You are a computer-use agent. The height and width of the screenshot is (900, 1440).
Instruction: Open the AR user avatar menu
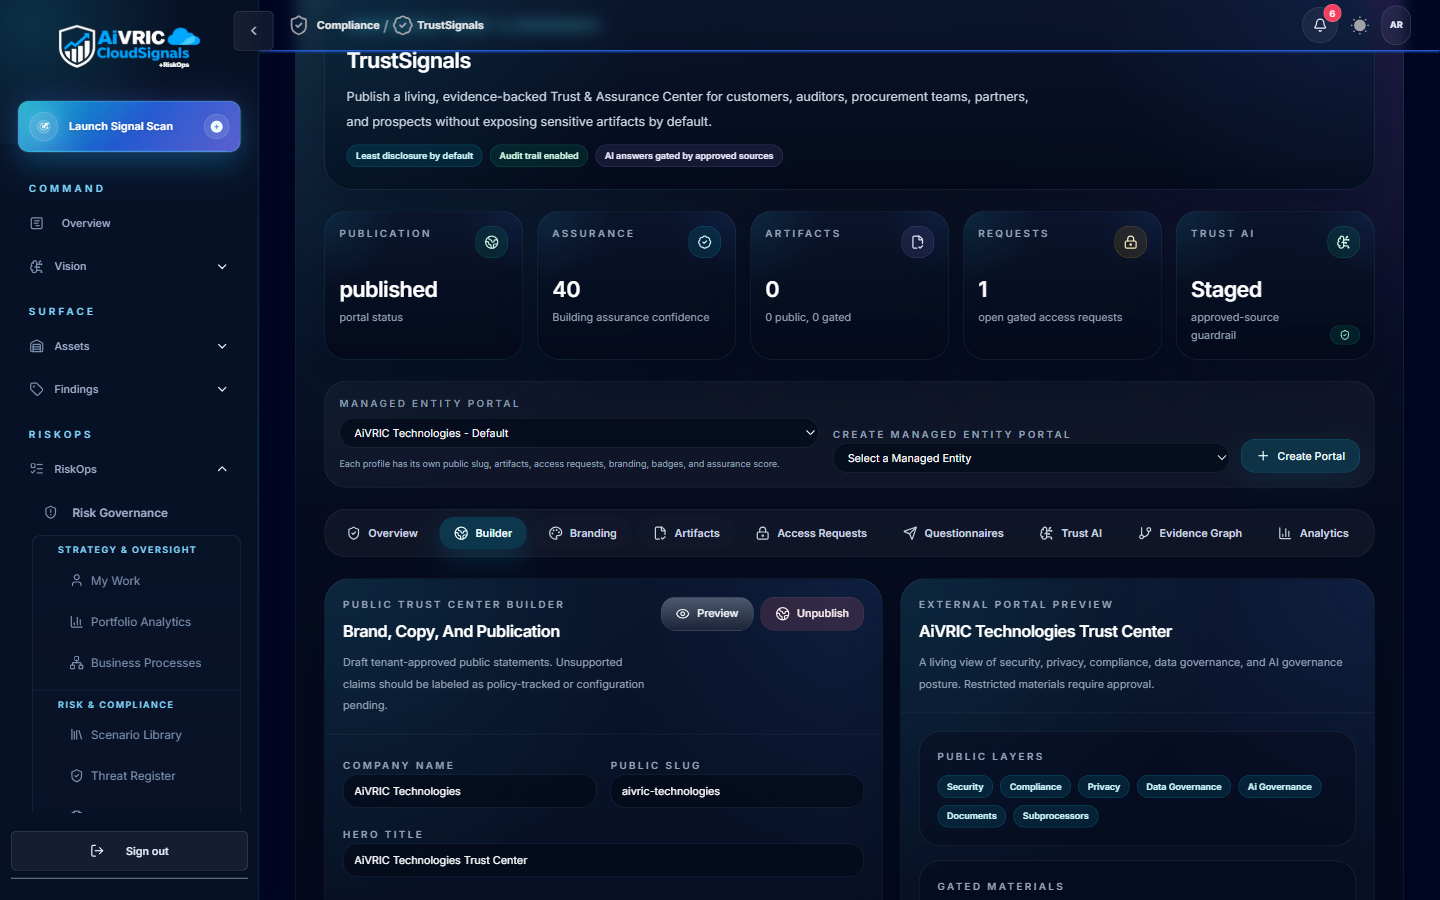1396,25
